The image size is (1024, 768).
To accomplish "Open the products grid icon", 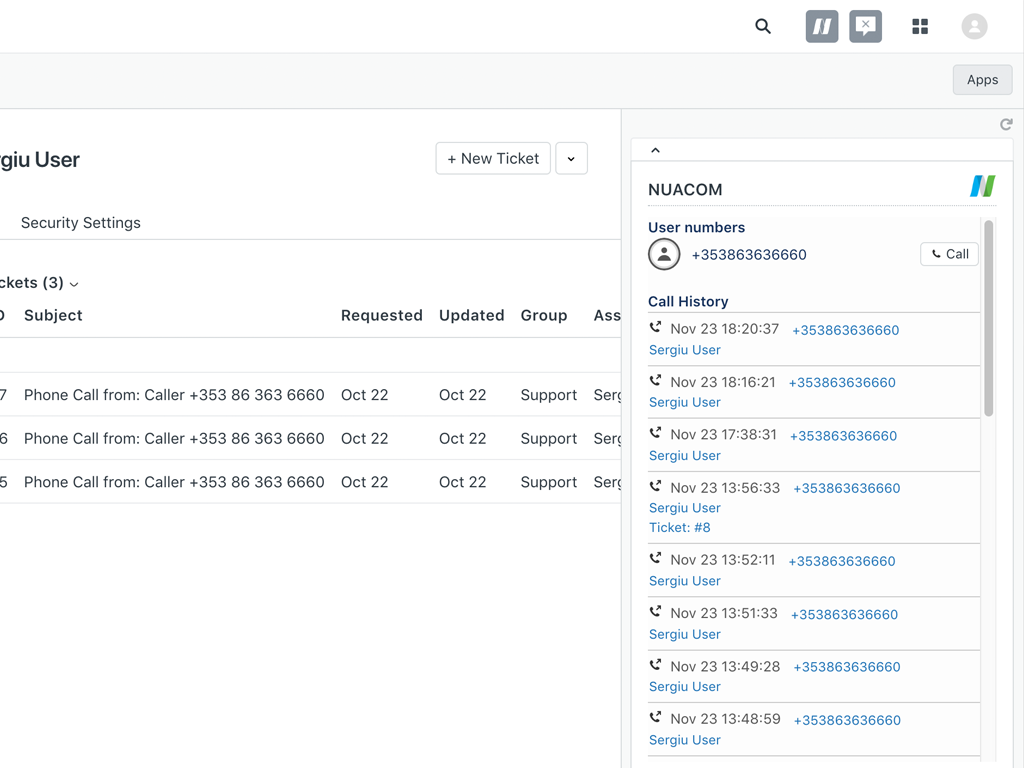I will (x=920, y=27).
